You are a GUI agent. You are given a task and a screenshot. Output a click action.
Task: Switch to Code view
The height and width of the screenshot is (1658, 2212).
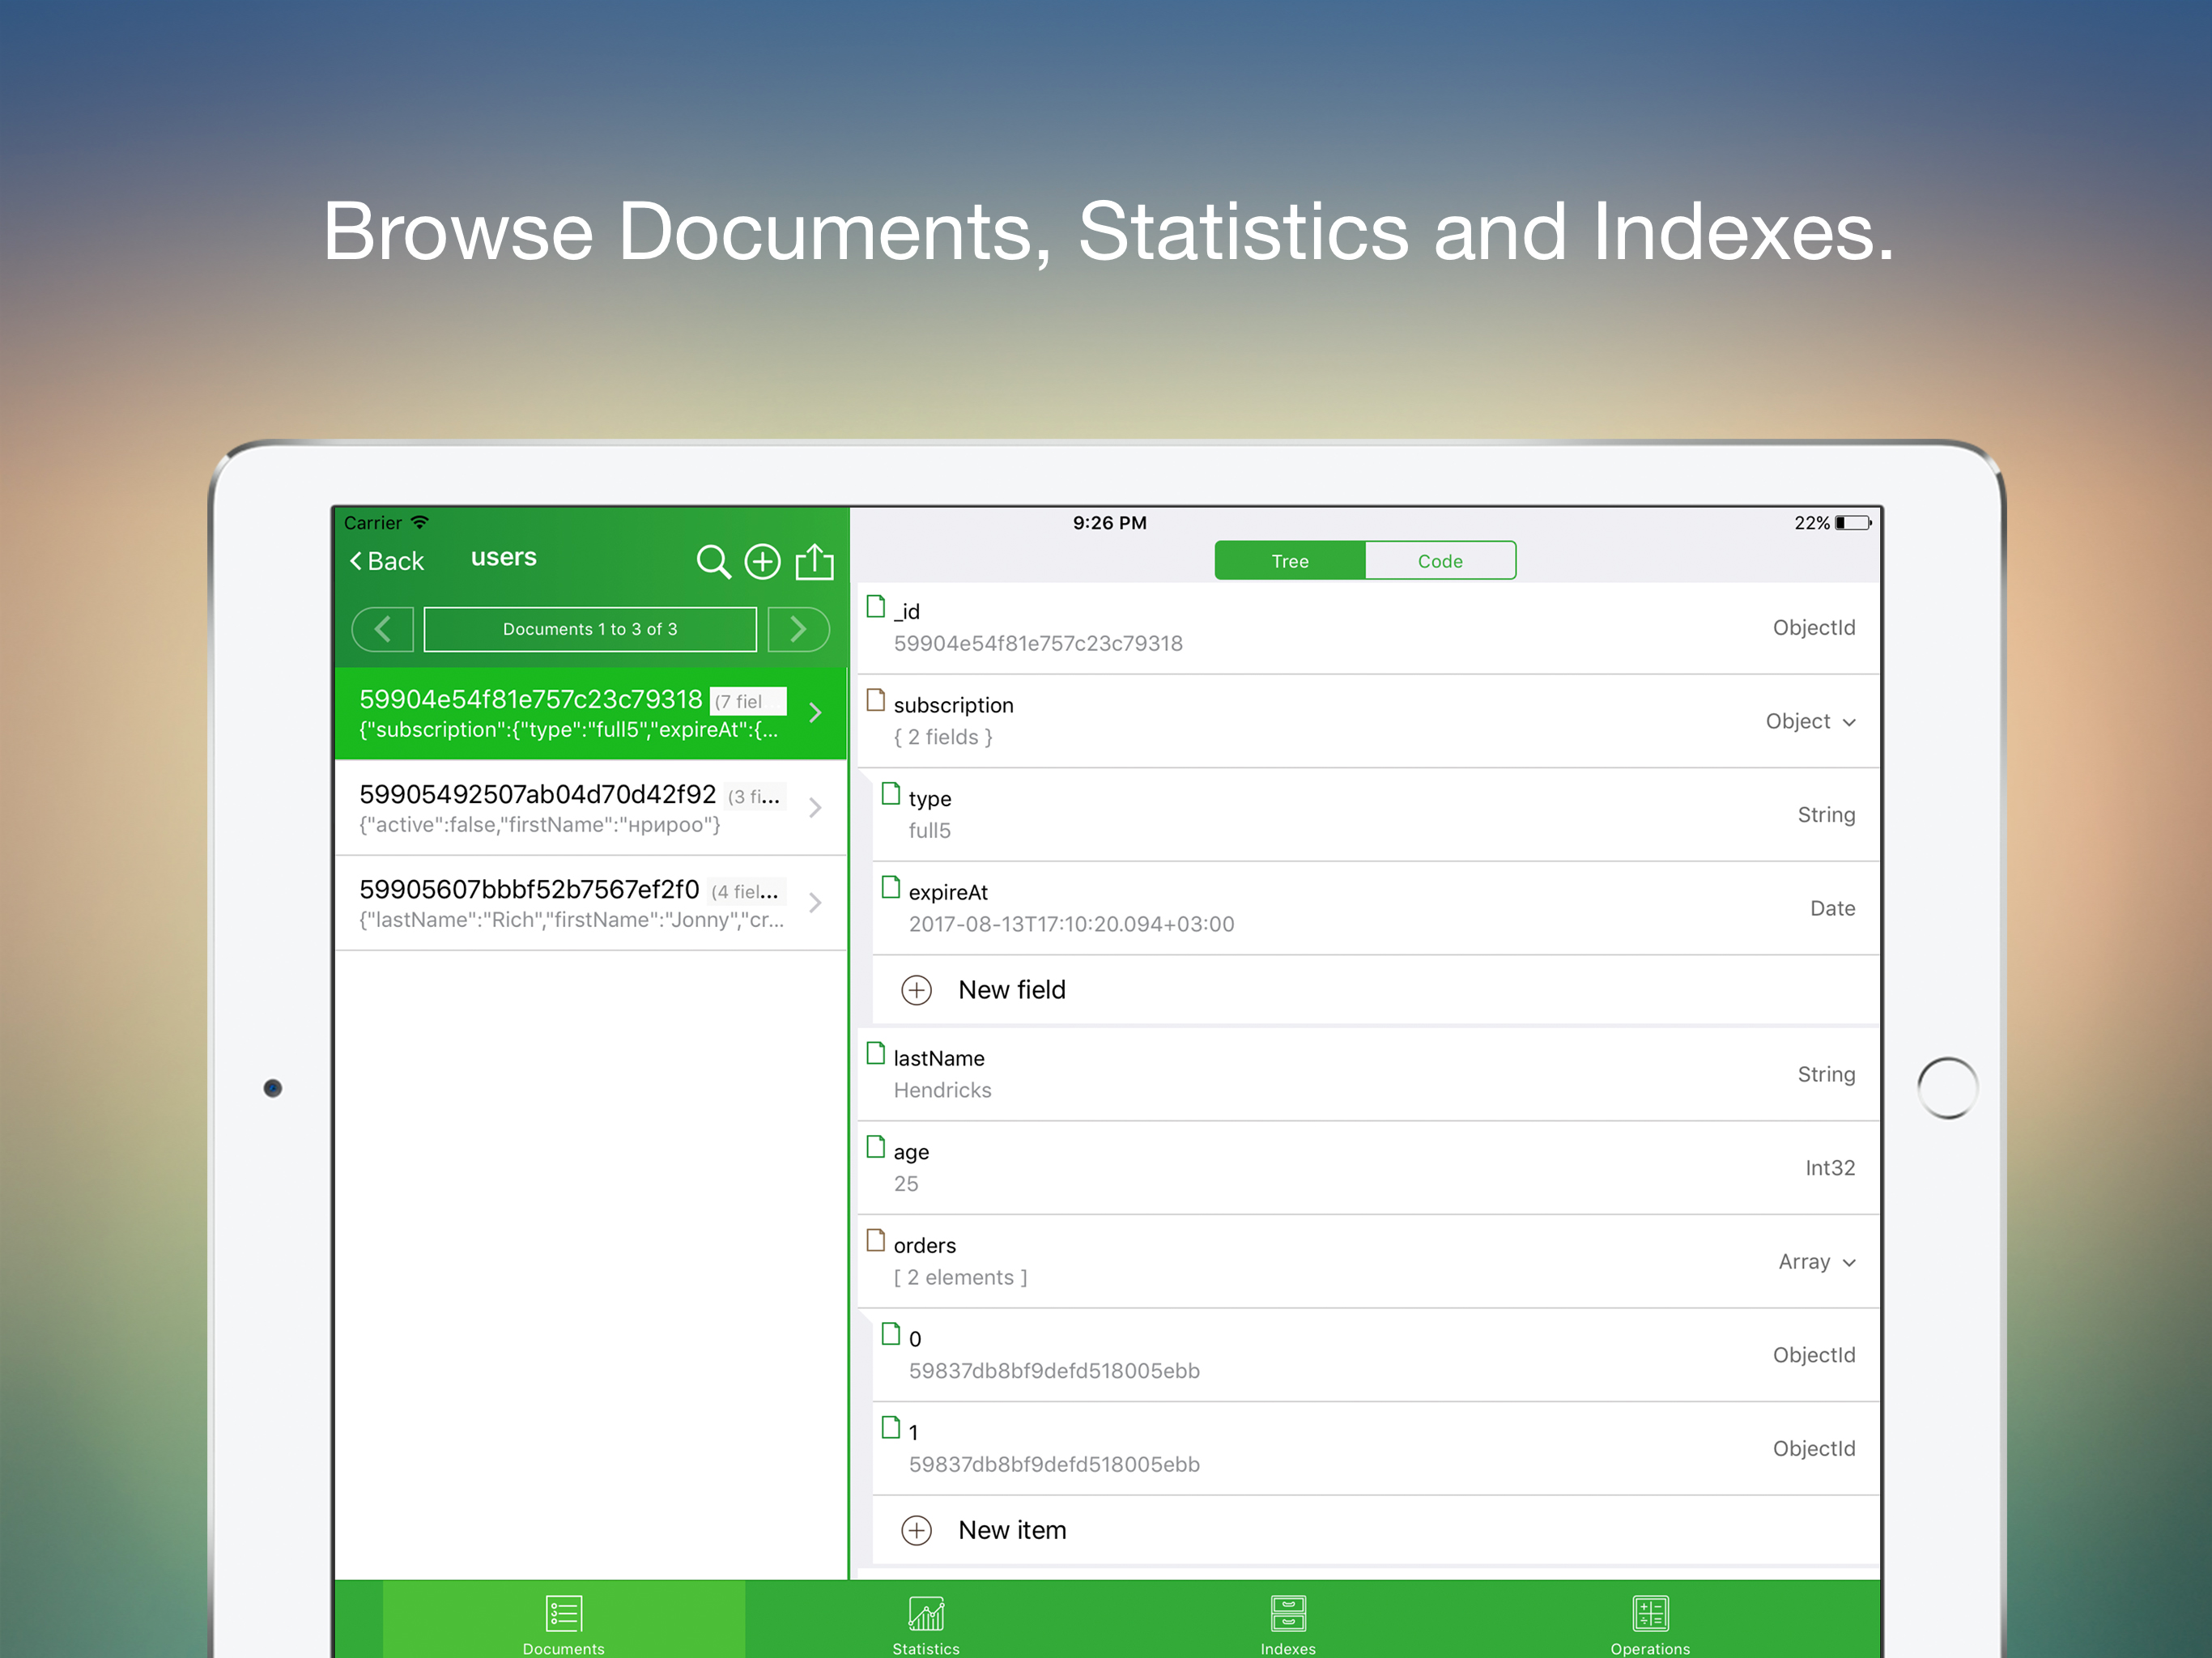pyautogui.click(x=1439, y=561)
